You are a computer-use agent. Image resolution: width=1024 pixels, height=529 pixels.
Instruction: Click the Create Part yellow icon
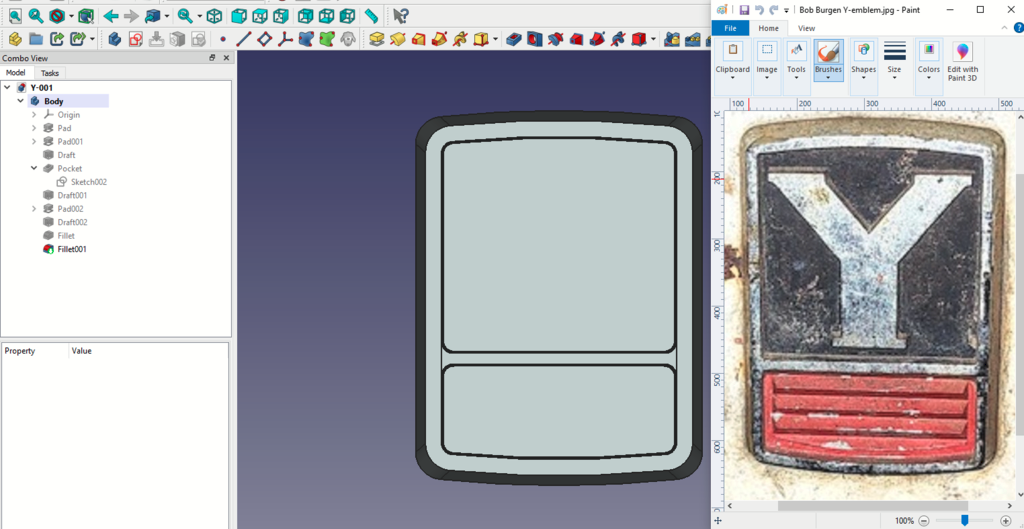15,39
